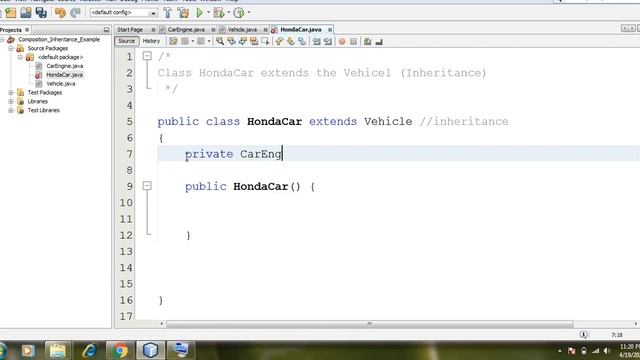Build project with the hammer icon
This screenshot has width=640, height=360.
pyautogui.click(x=168, y=13)
